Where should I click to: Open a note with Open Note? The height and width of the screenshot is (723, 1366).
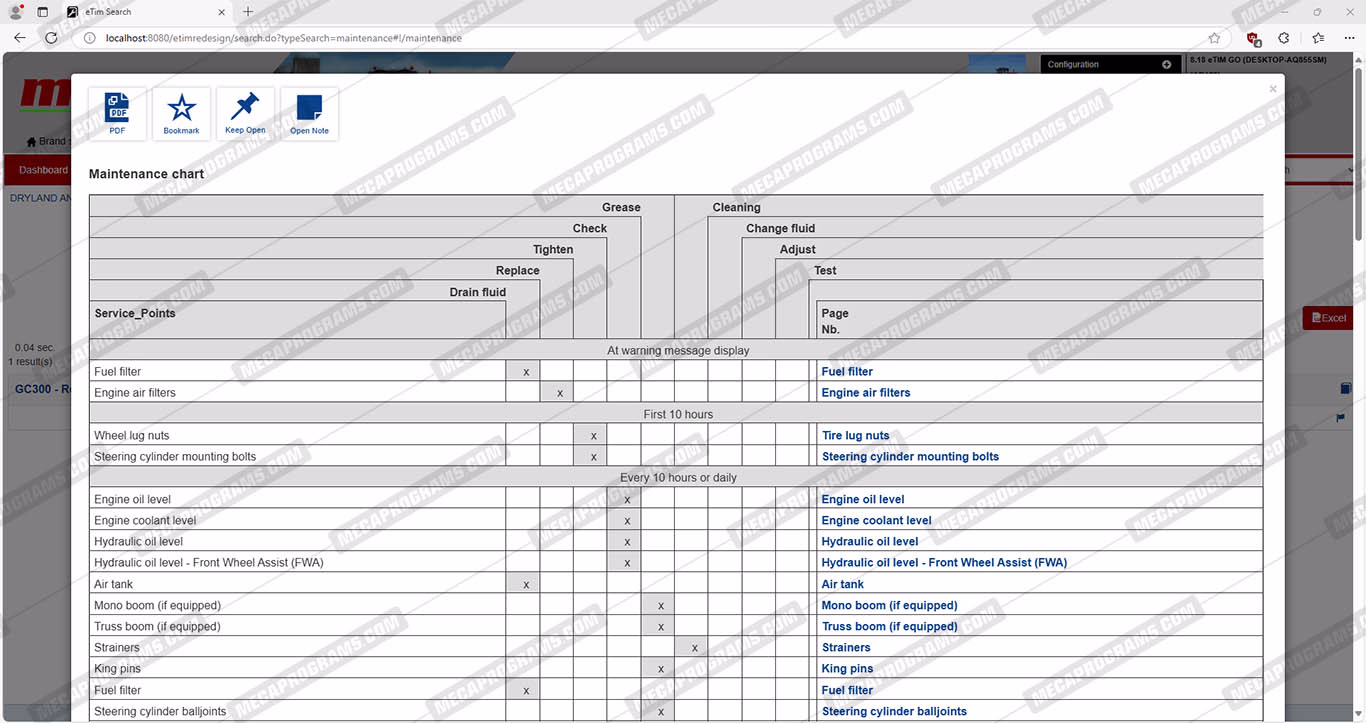pyautogui.click(x=309, y=114)
